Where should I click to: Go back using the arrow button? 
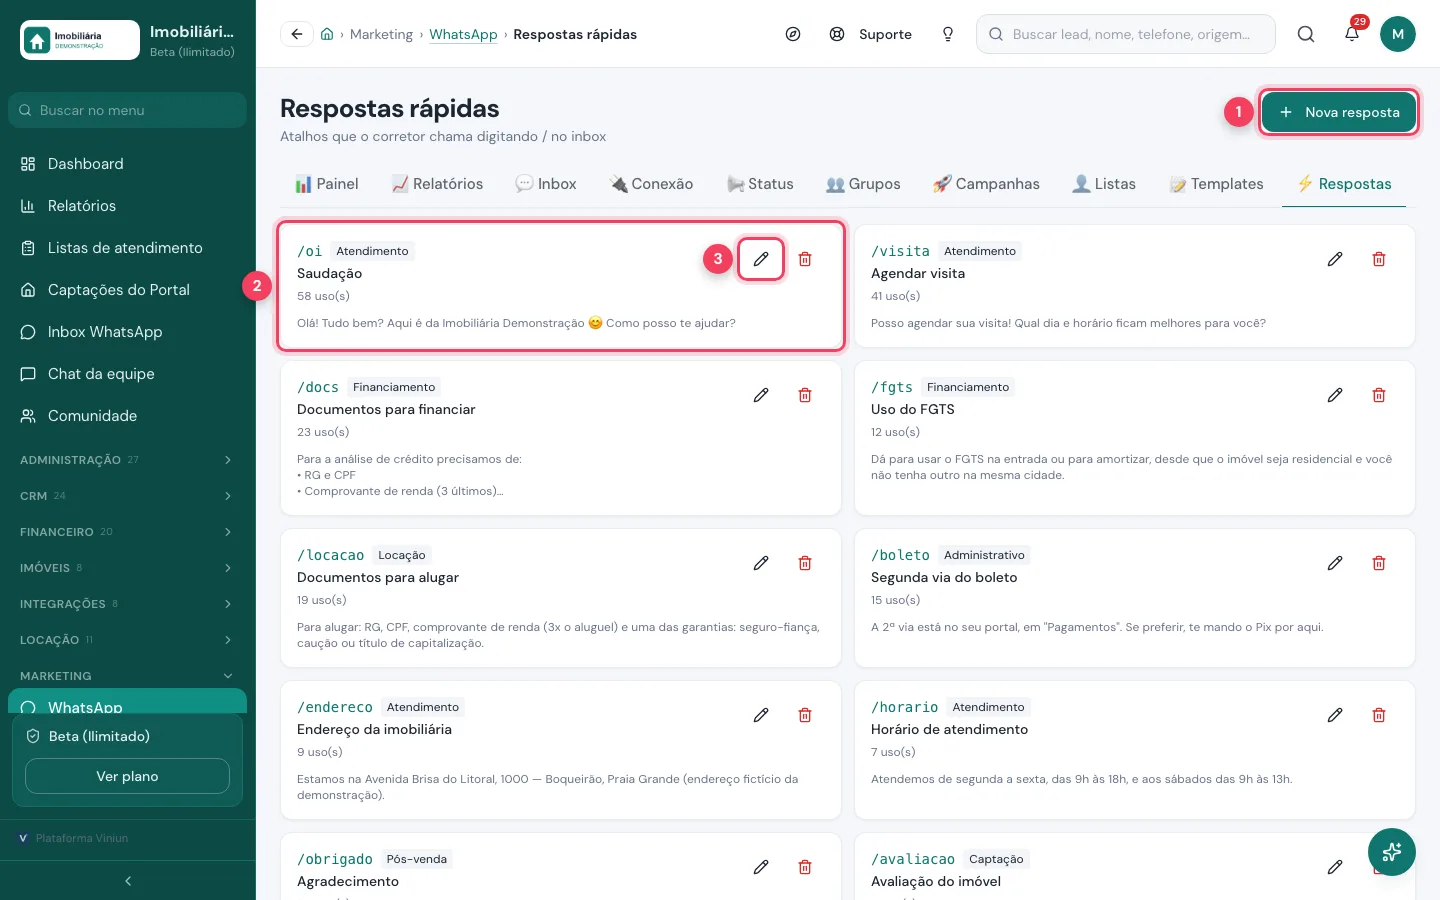coord(296,34)
